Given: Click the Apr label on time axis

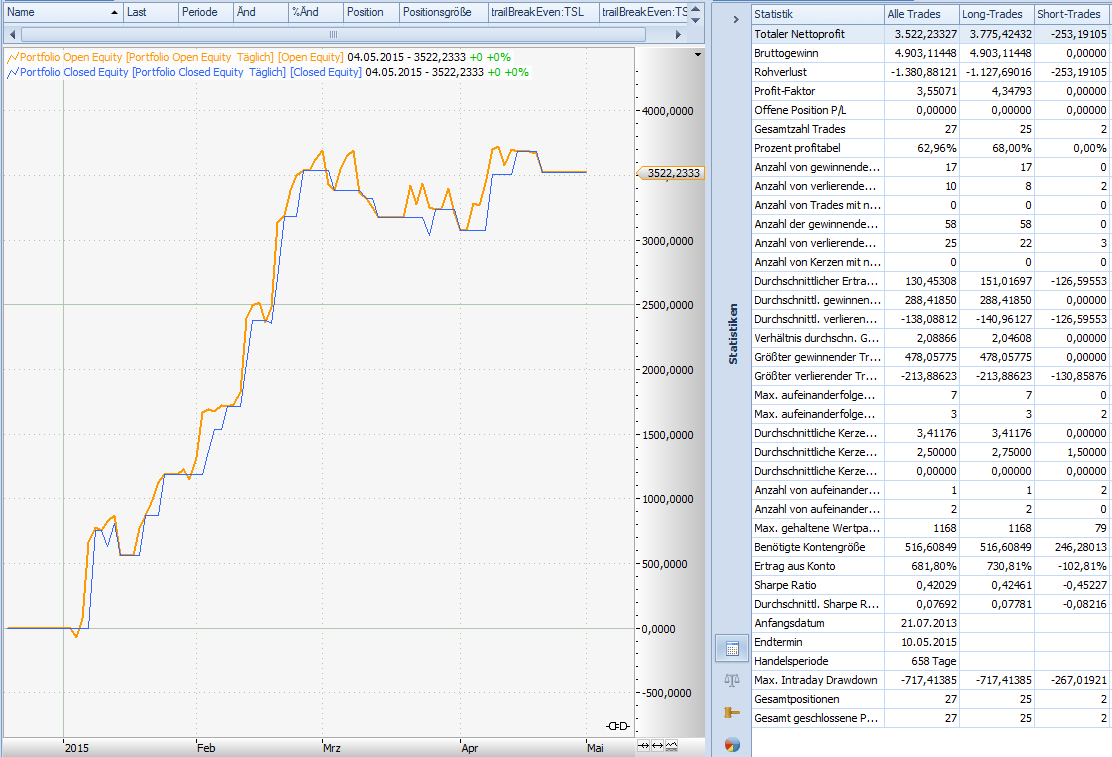Looking at the screenshot, I should click(x=469, y=748).
